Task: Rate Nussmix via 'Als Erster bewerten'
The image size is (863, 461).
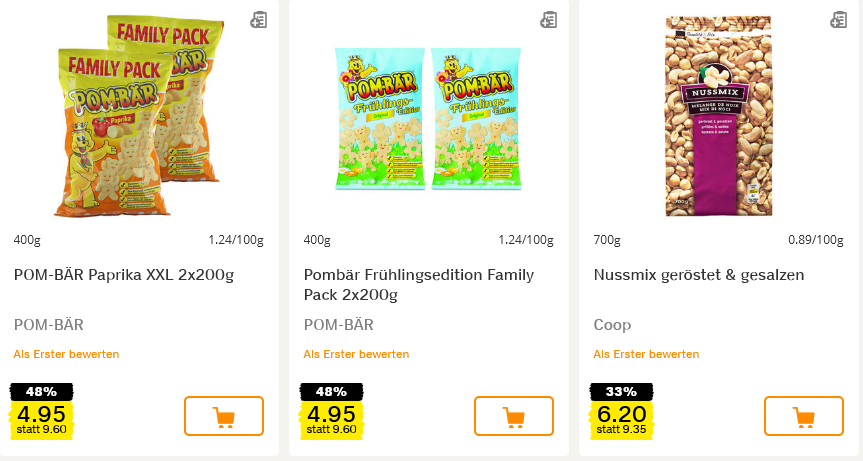Action: (646, 354)
